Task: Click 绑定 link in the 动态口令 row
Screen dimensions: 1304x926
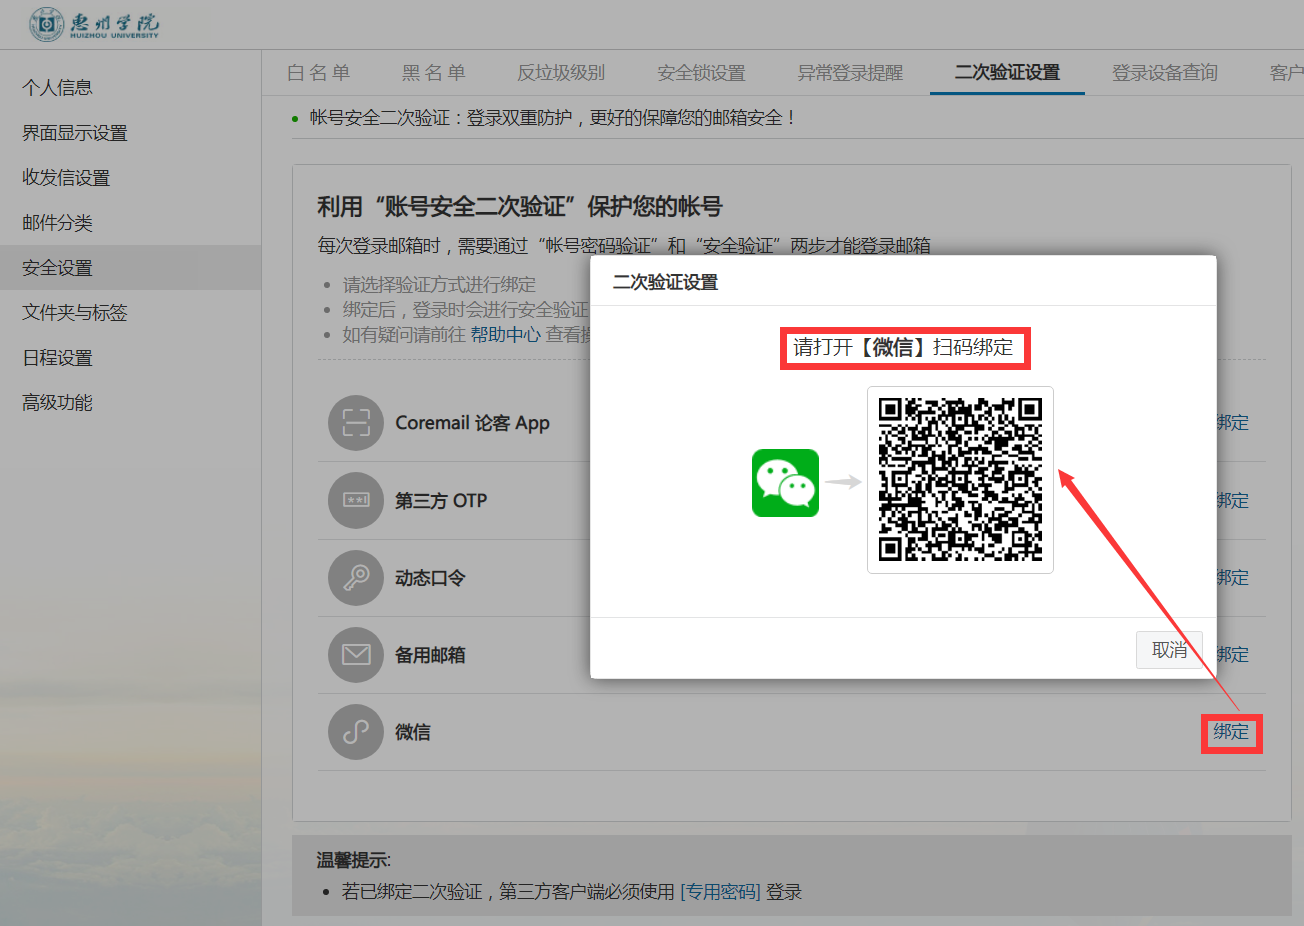Action: pos(1233,578)
